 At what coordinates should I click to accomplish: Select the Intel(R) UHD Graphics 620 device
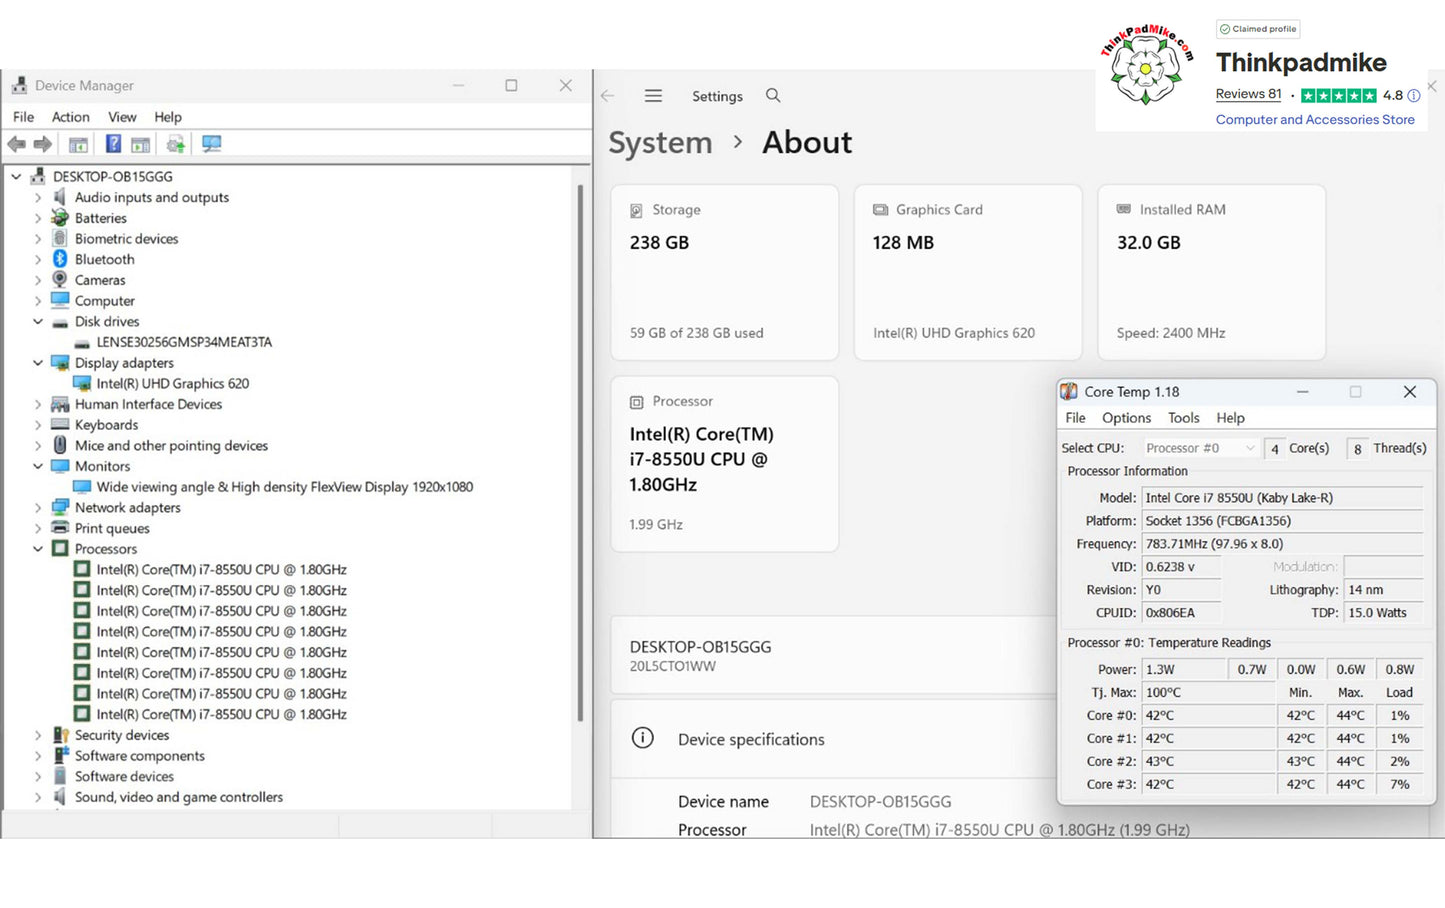point(173,383)
